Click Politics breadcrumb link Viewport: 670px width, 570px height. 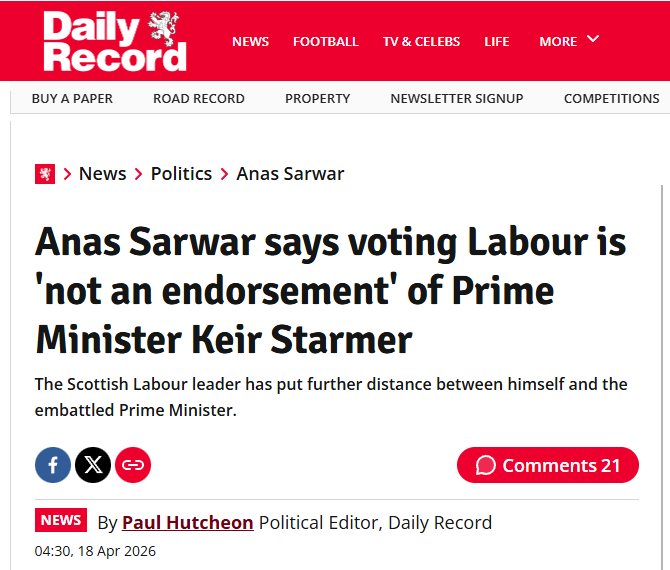point(181,174)
